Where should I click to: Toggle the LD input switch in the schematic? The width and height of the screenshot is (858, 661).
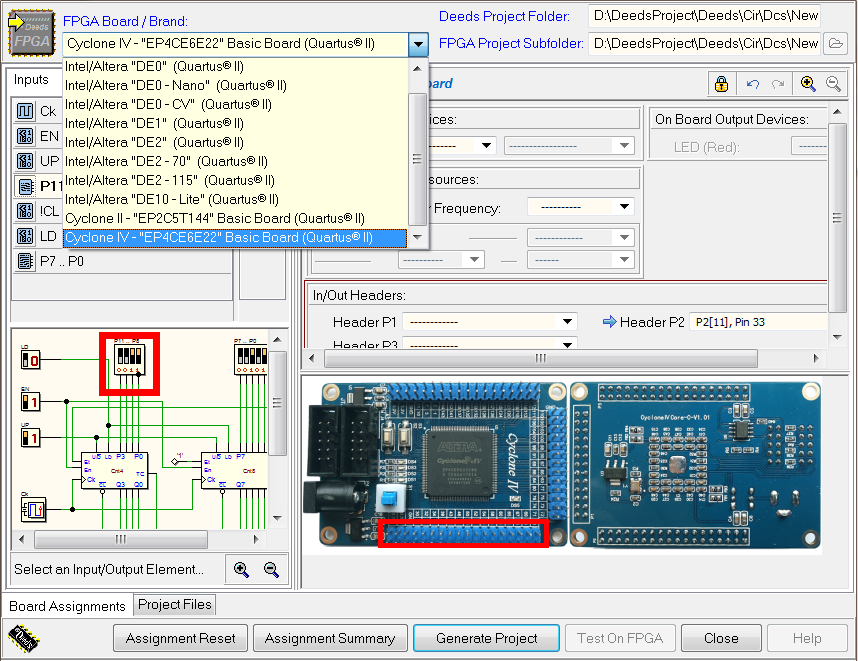(x=31, y=360)
